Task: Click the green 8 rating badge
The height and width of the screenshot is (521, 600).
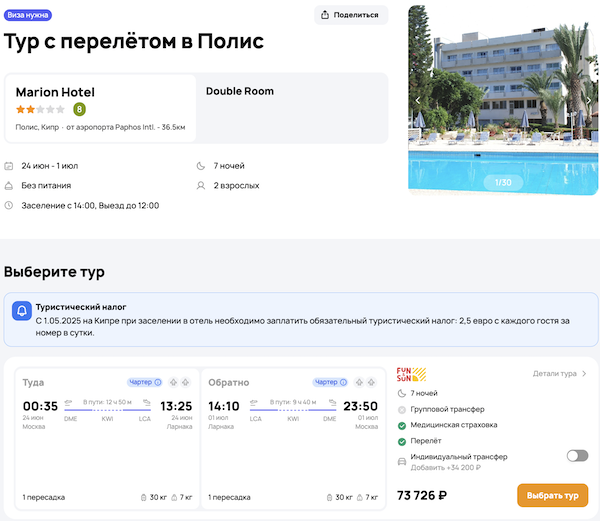Action: pyautogui.click(x=79, y=109)
